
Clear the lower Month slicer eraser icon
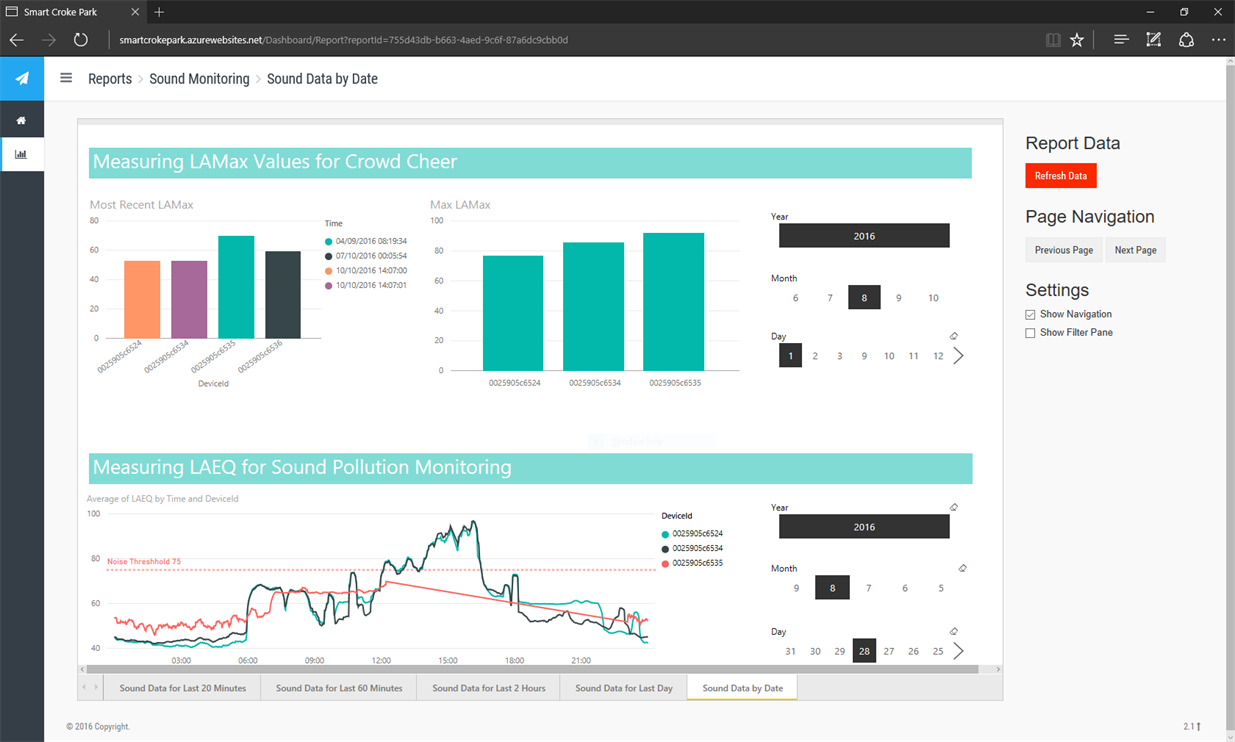click(x=962, y=568)
